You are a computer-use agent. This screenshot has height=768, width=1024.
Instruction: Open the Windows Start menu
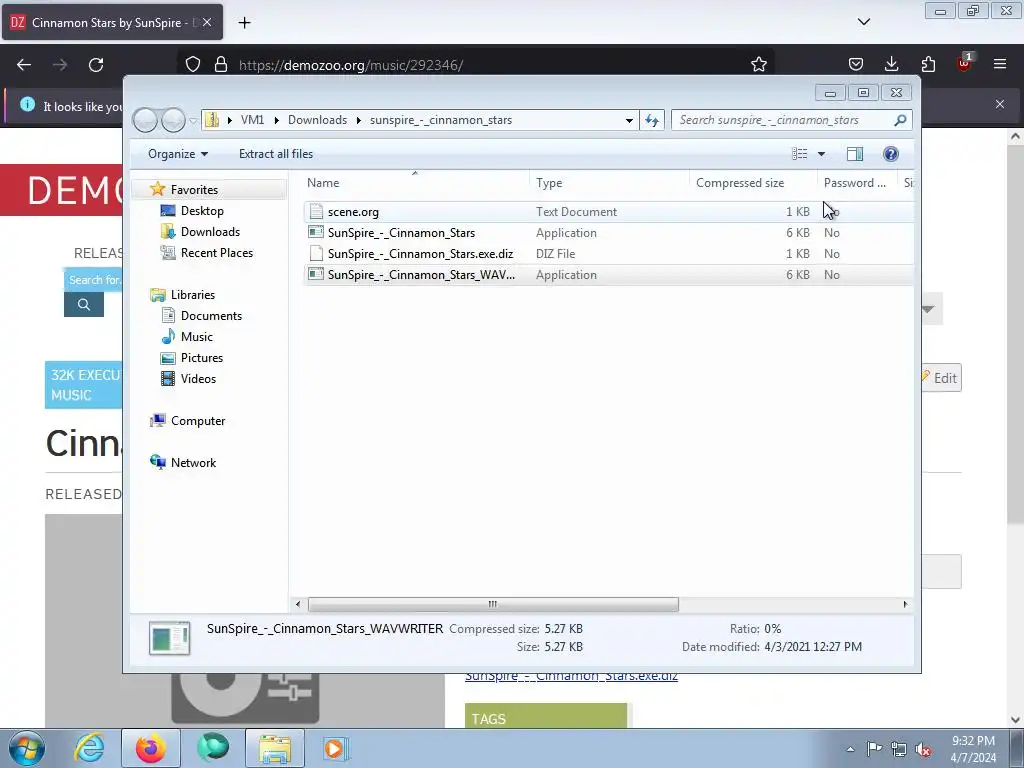click(27, 748)
